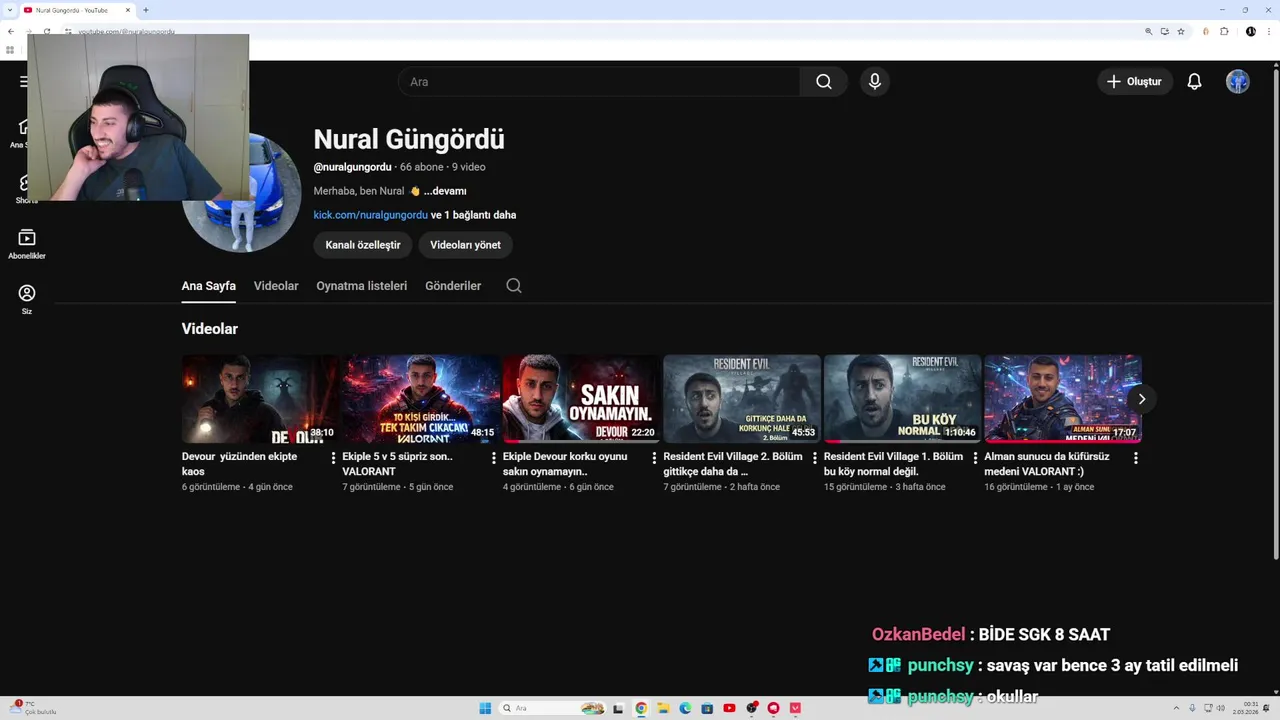The image size is (1280, 720).
Task: Open Chrome from the taskbar
Action: click(x=641, y=708)
